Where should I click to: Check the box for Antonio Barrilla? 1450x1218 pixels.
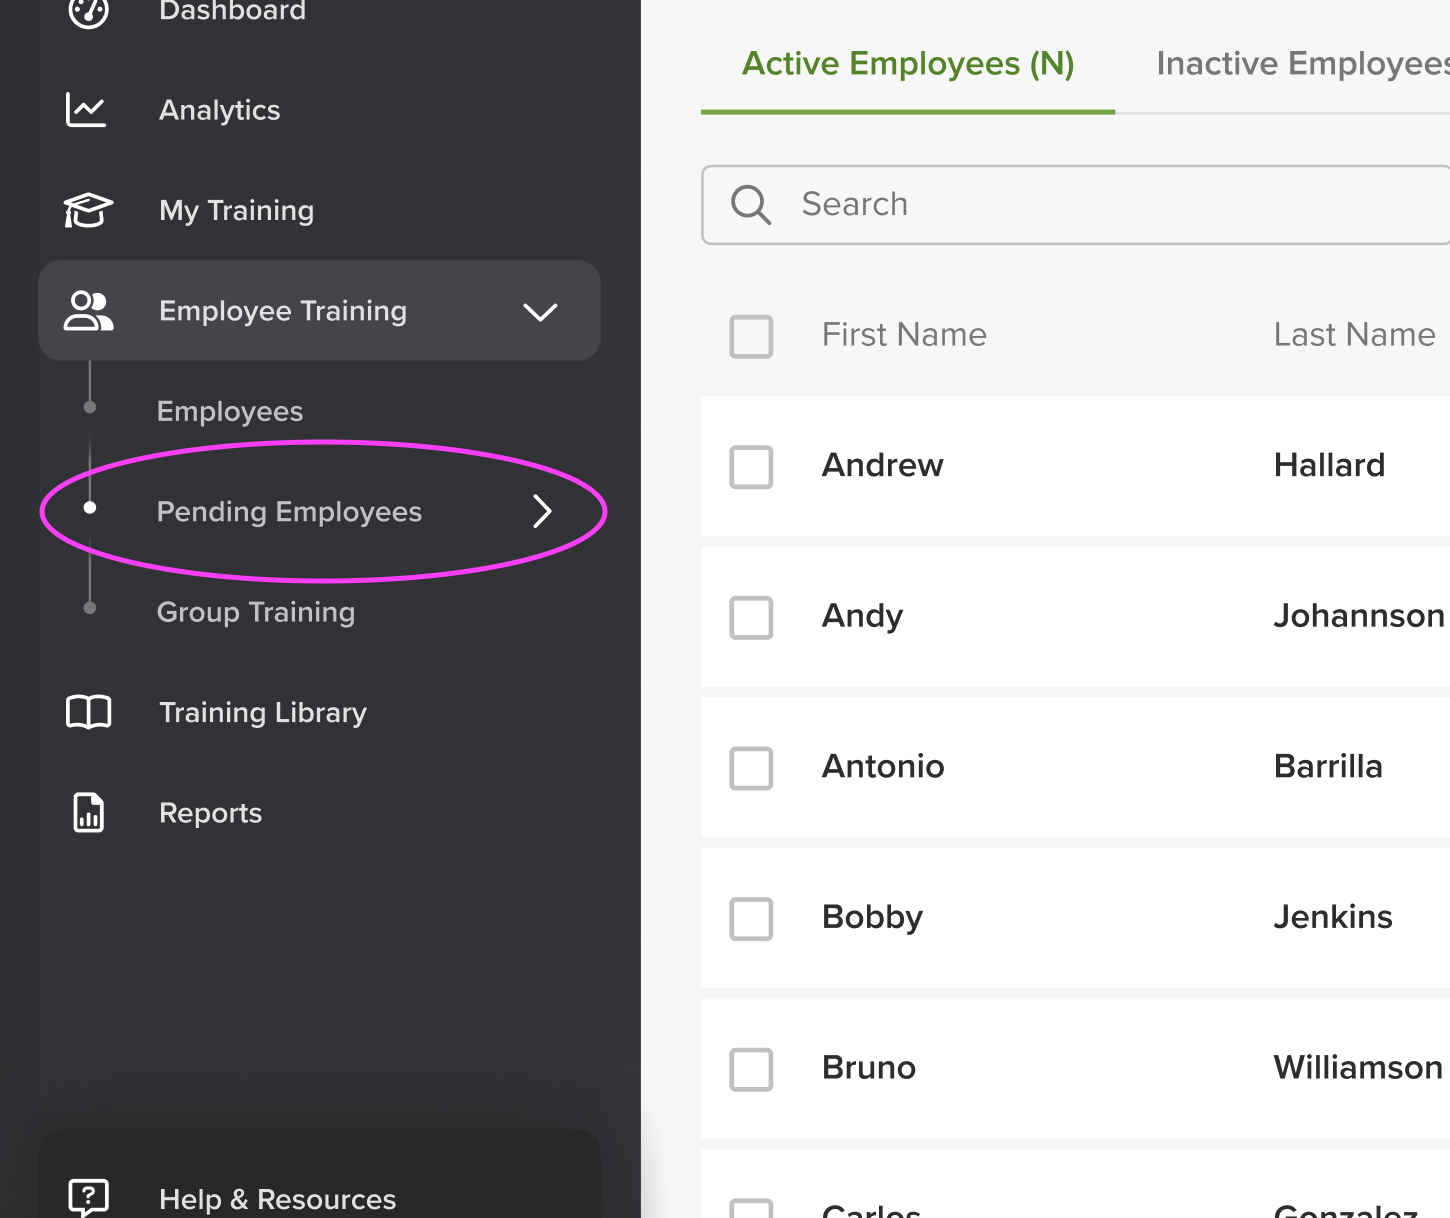pyautogui.click(x=751, y=768)
